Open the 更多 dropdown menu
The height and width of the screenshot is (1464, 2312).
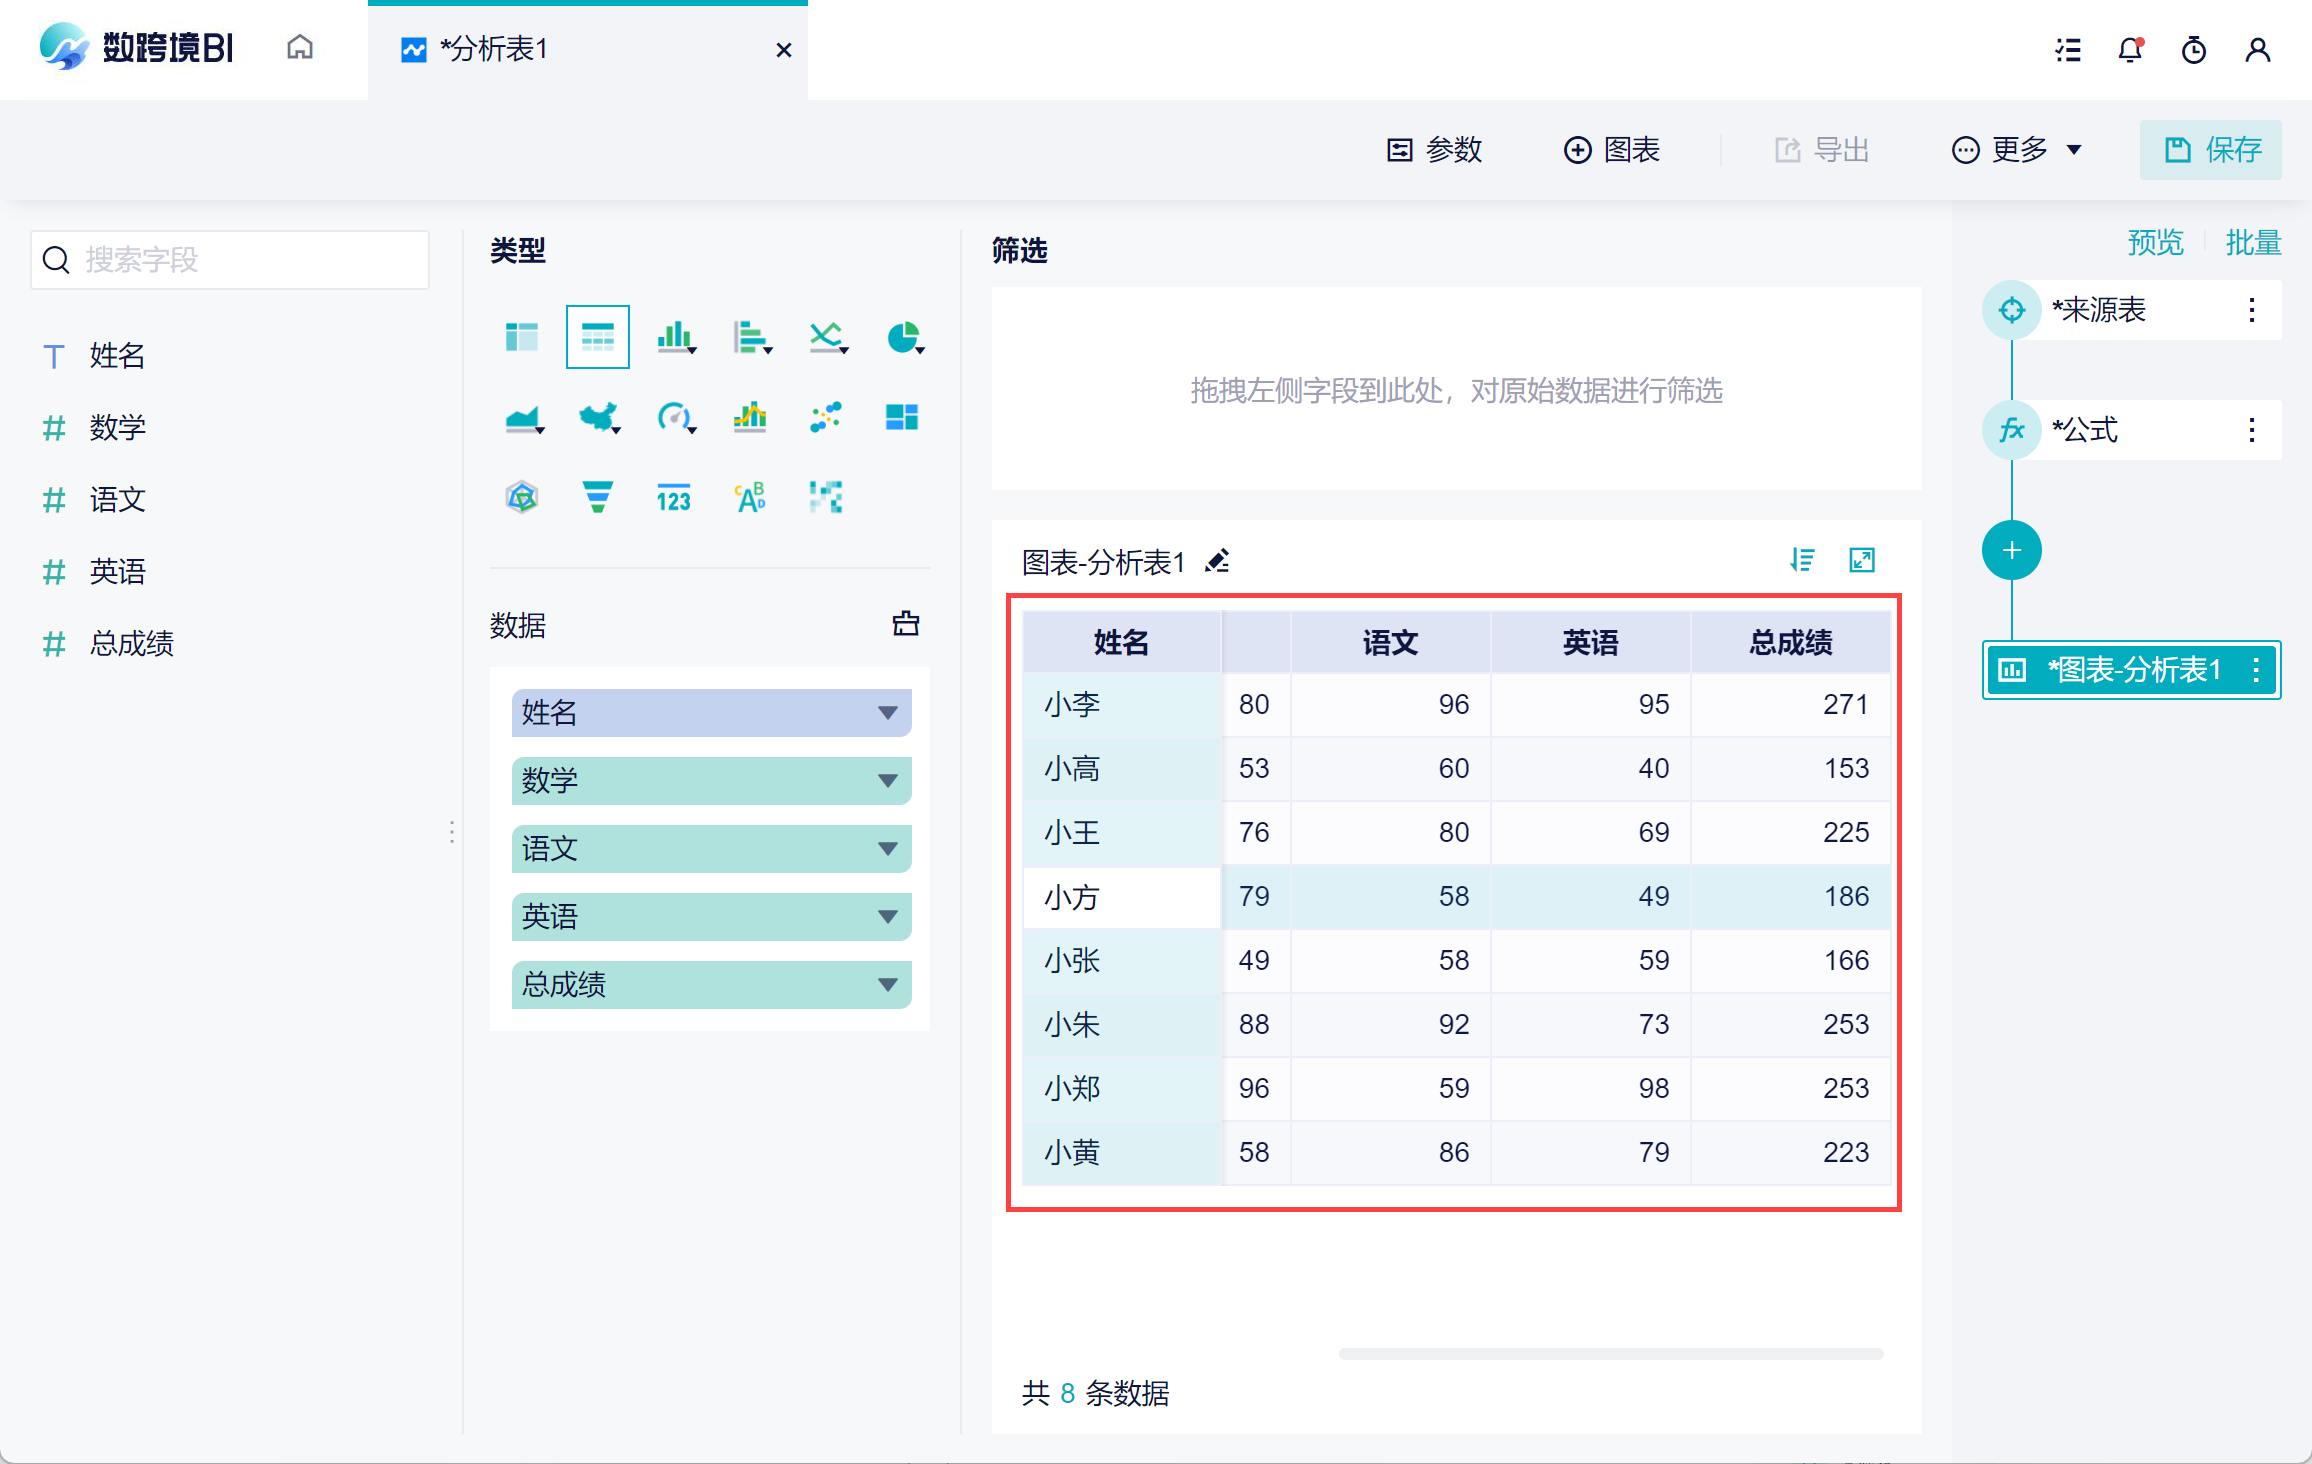2017,150
